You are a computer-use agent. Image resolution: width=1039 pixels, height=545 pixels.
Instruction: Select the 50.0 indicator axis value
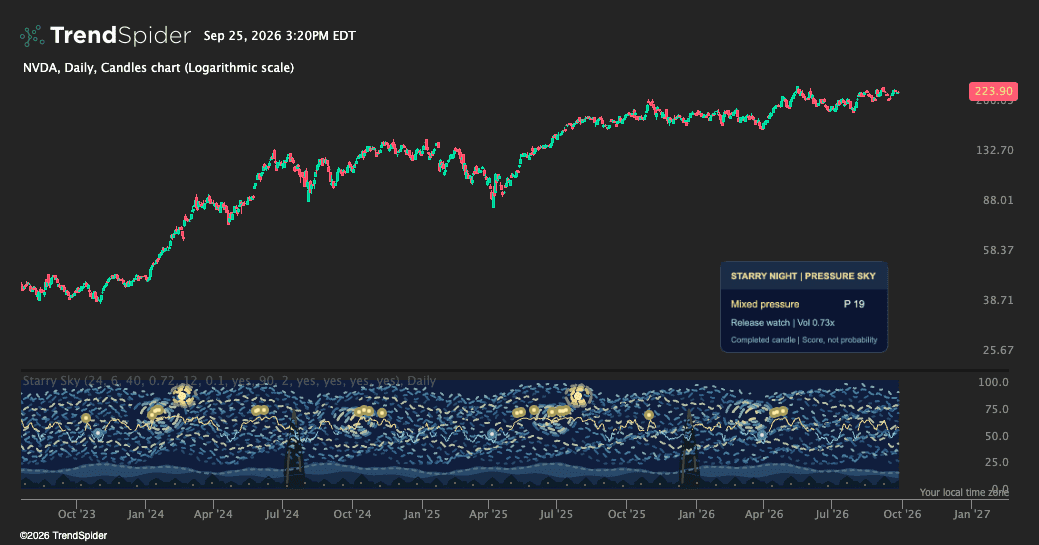click(x=997, y=436)
